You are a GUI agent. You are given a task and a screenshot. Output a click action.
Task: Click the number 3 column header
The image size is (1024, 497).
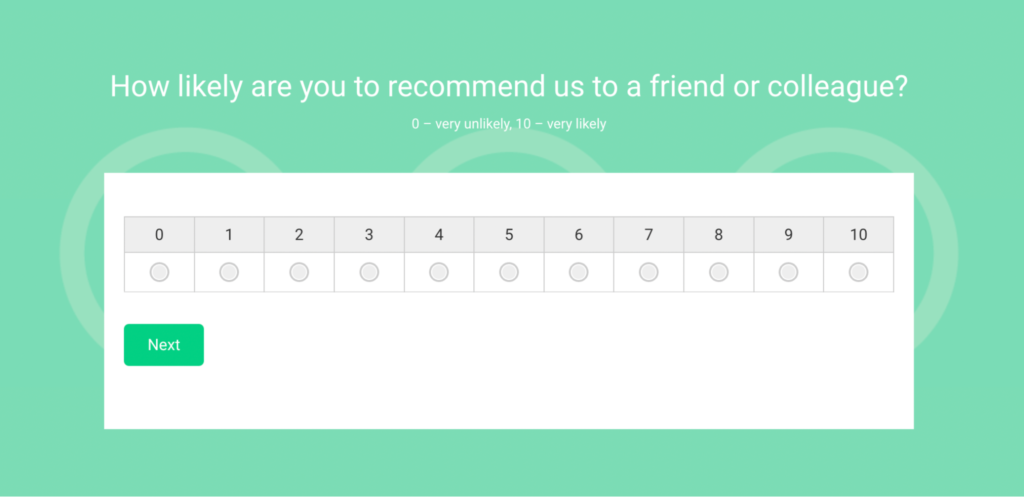tap(369, 235)
